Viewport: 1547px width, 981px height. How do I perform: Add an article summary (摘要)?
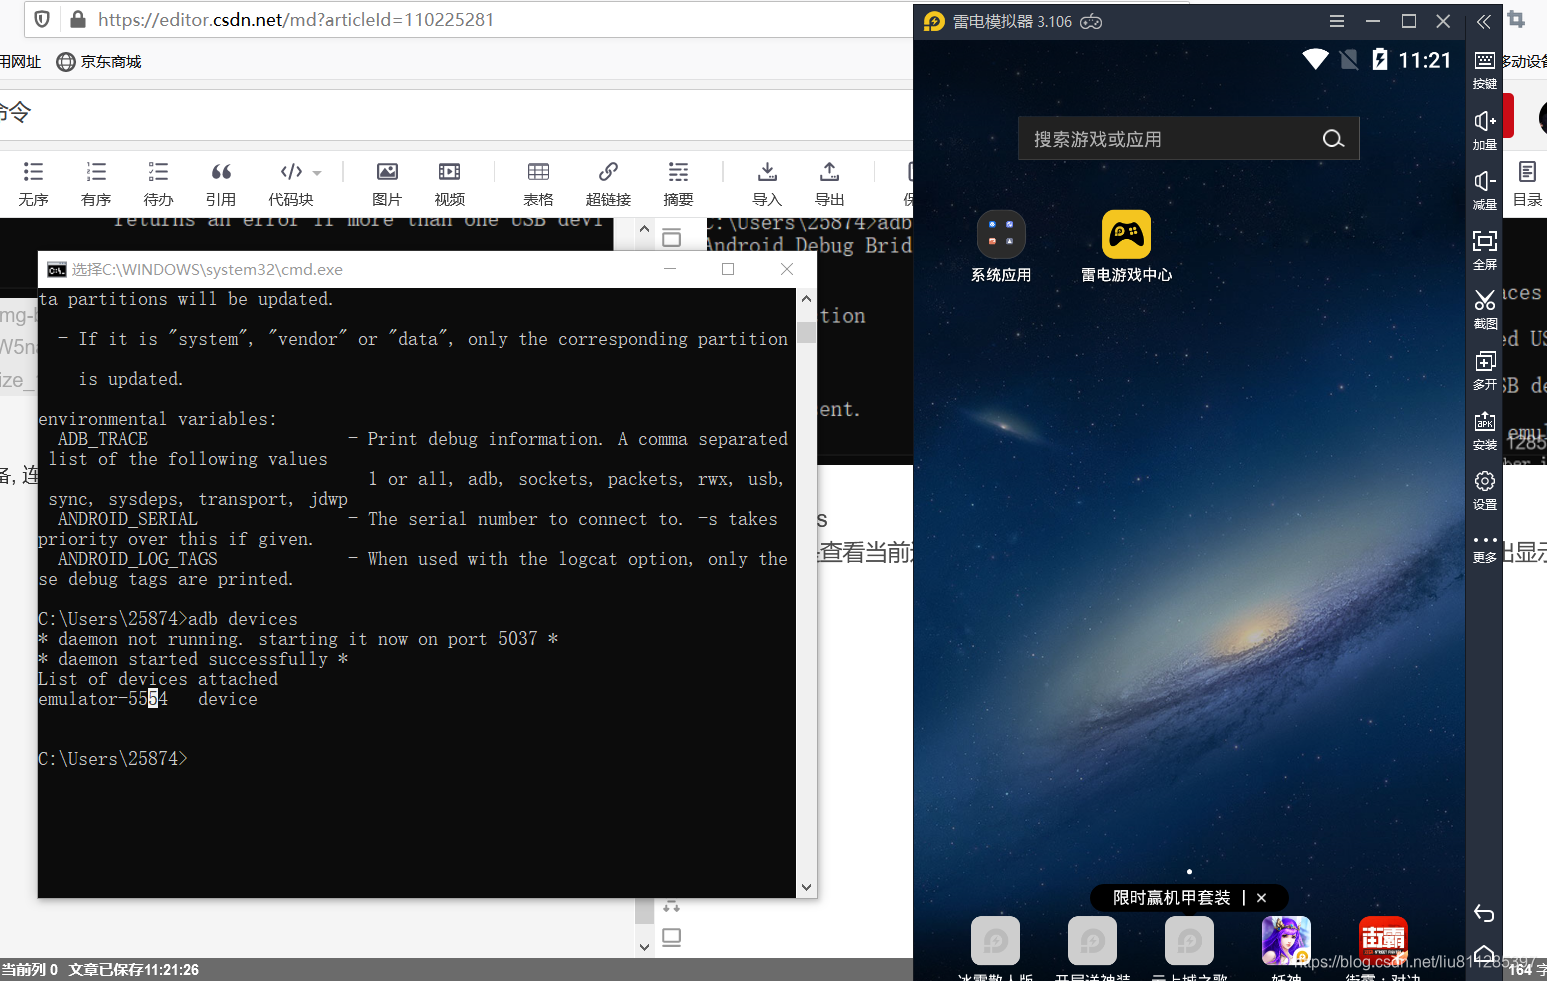(678, 183)
